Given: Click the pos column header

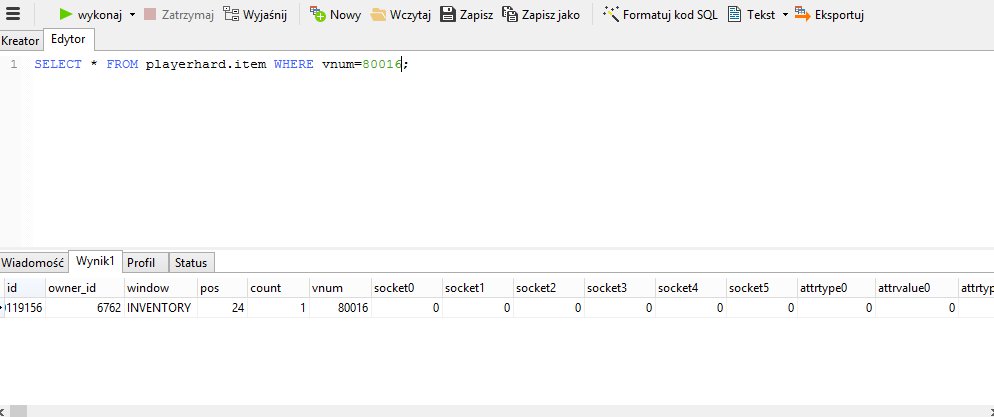Looking at the screenshot, I should [222, 288].
